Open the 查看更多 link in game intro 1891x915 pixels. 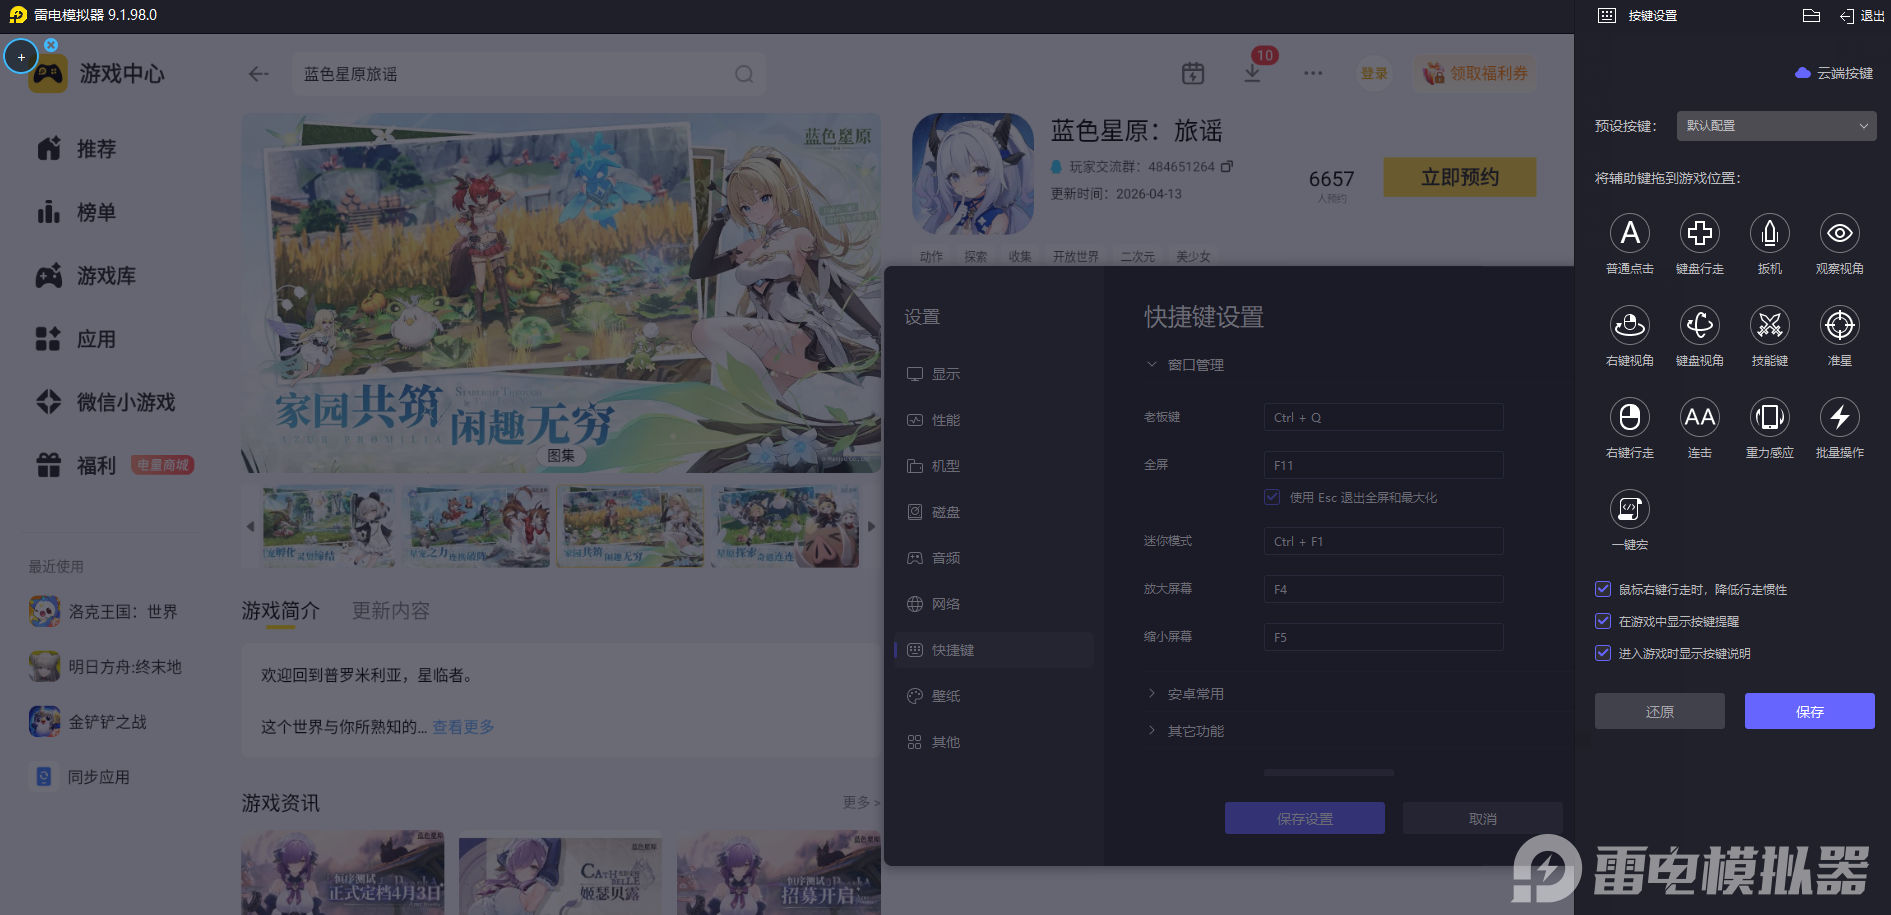[463, 727]
